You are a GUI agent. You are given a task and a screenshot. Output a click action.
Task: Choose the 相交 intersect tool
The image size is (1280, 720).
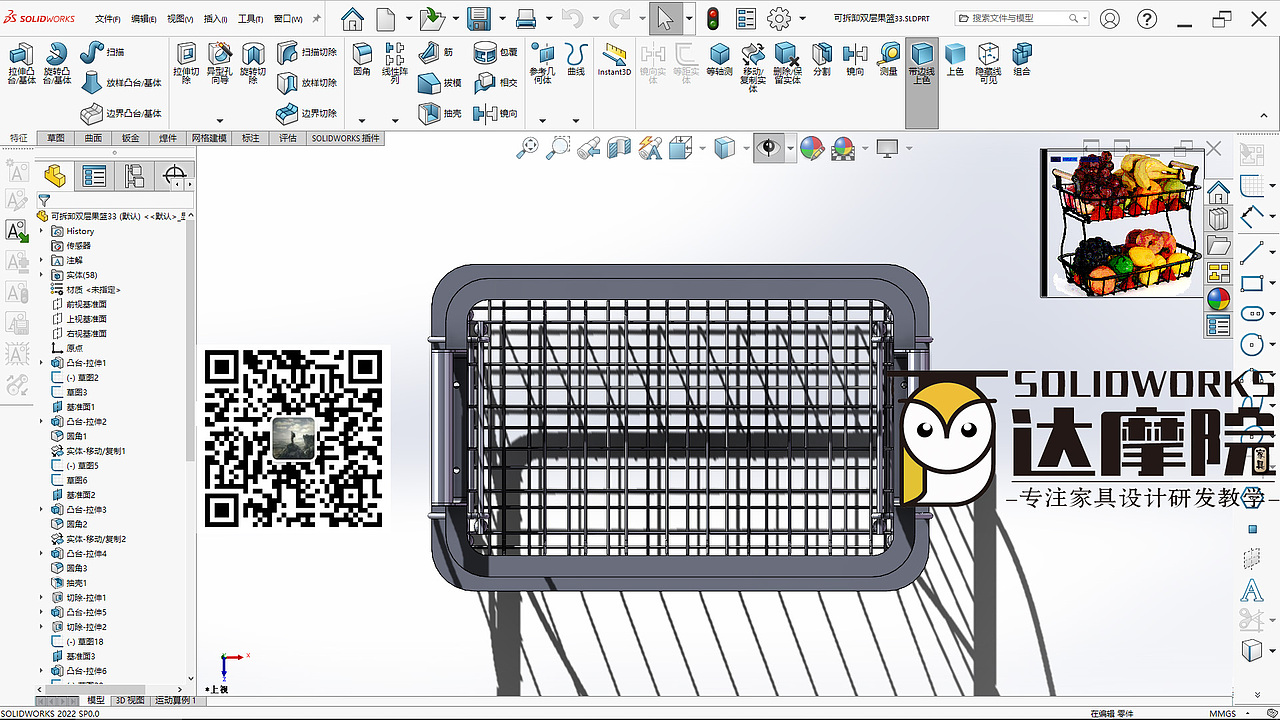pyautogui.click(x=496, y=83)
